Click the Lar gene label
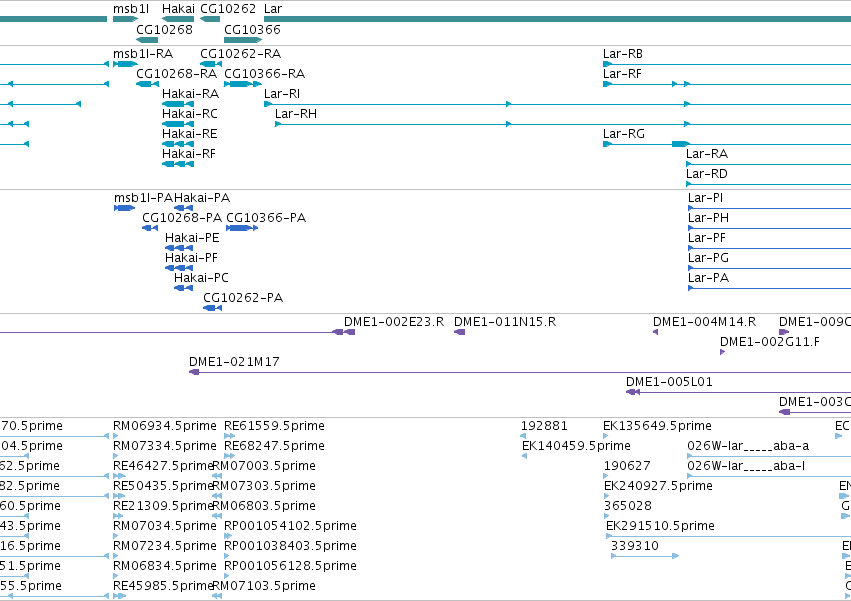Screen dimensions: 851x601 [x=273, y=9]
